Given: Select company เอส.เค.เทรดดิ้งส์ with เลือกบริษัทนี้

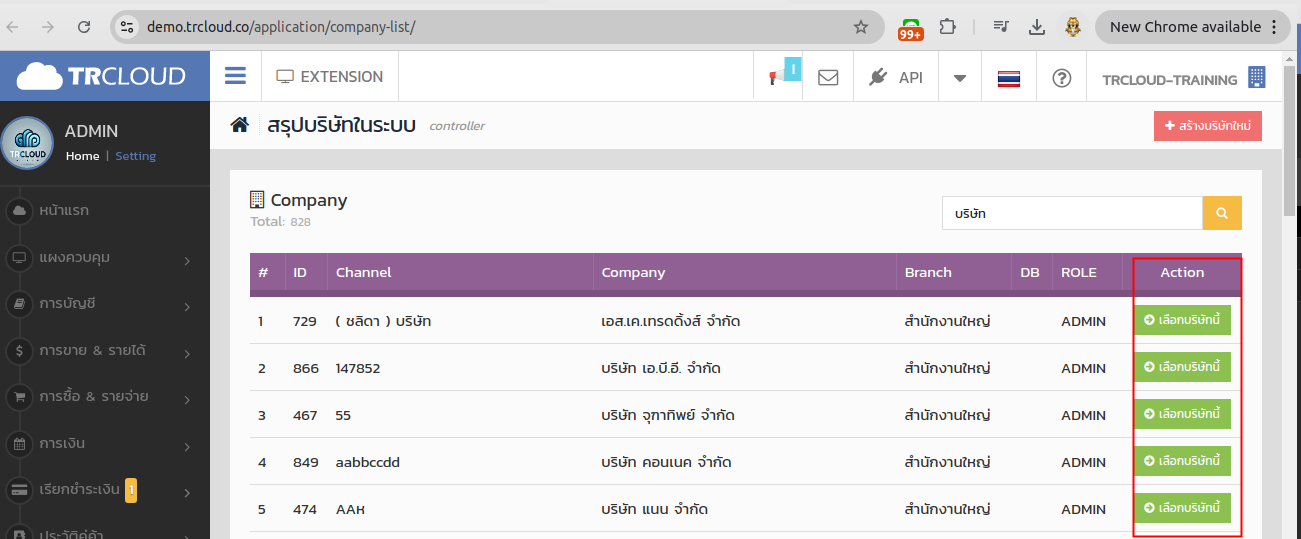Looking at the screenshot, I should click(1182, 320).
